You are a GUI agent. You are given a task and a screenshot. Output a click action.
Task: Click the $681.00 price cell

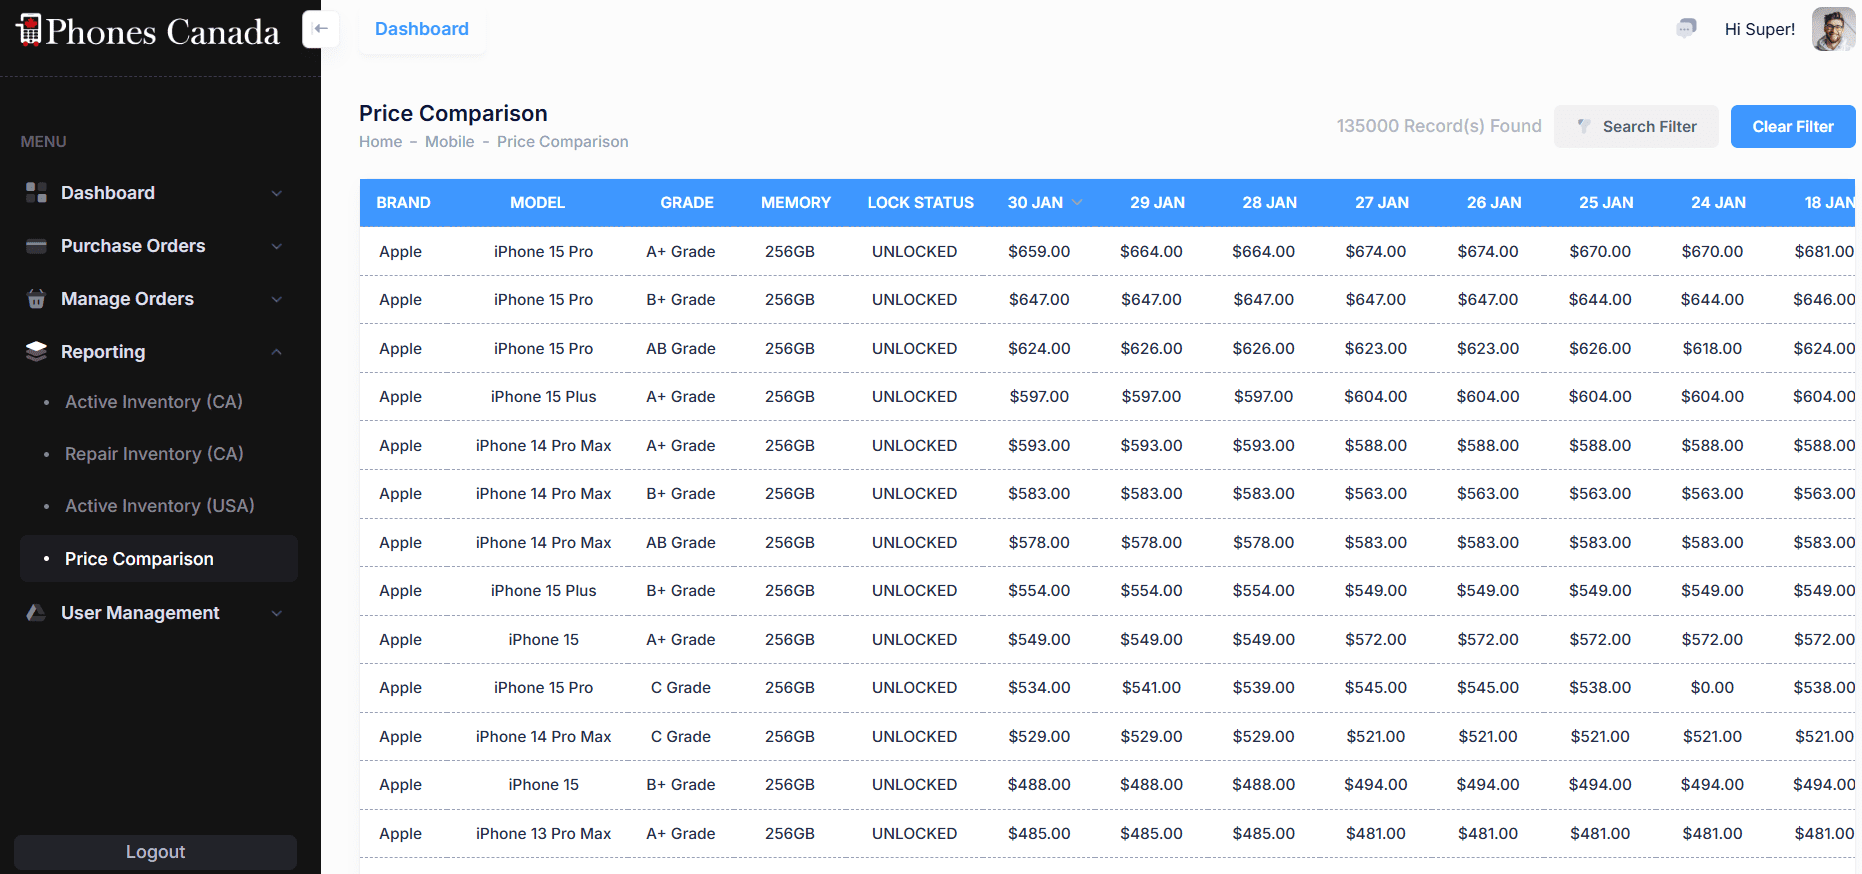pos(1824,251)
